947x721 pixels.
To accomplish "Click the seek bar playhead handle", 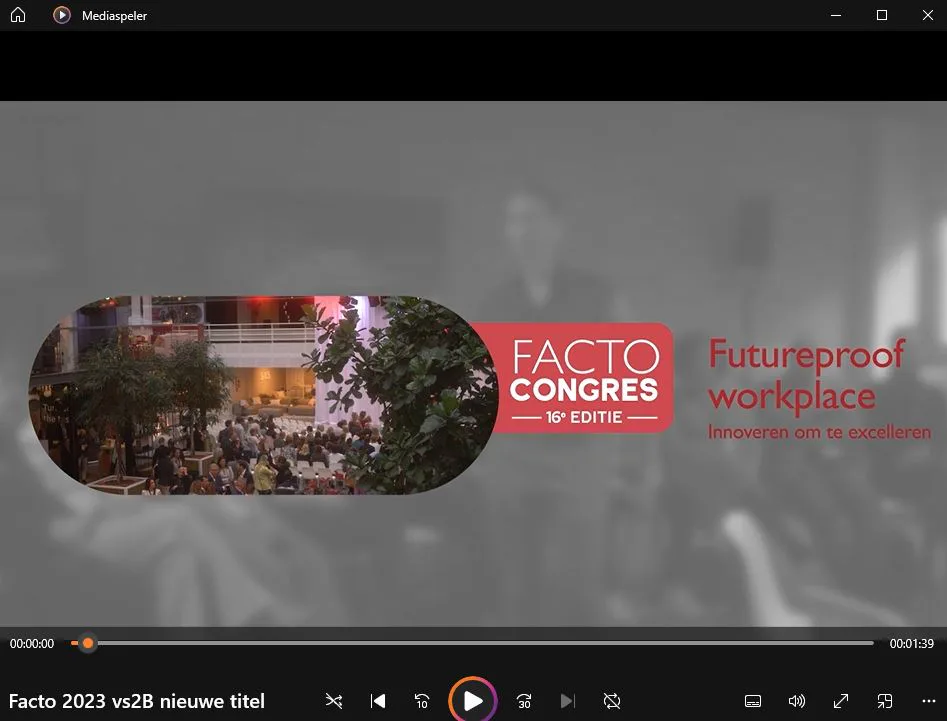I will 88,643.
